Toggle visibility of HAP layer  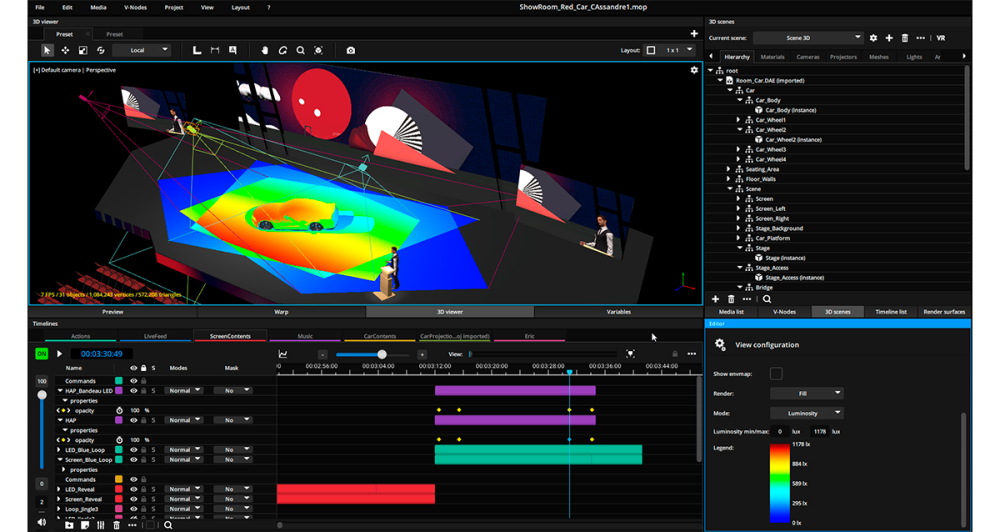(133, 420)
